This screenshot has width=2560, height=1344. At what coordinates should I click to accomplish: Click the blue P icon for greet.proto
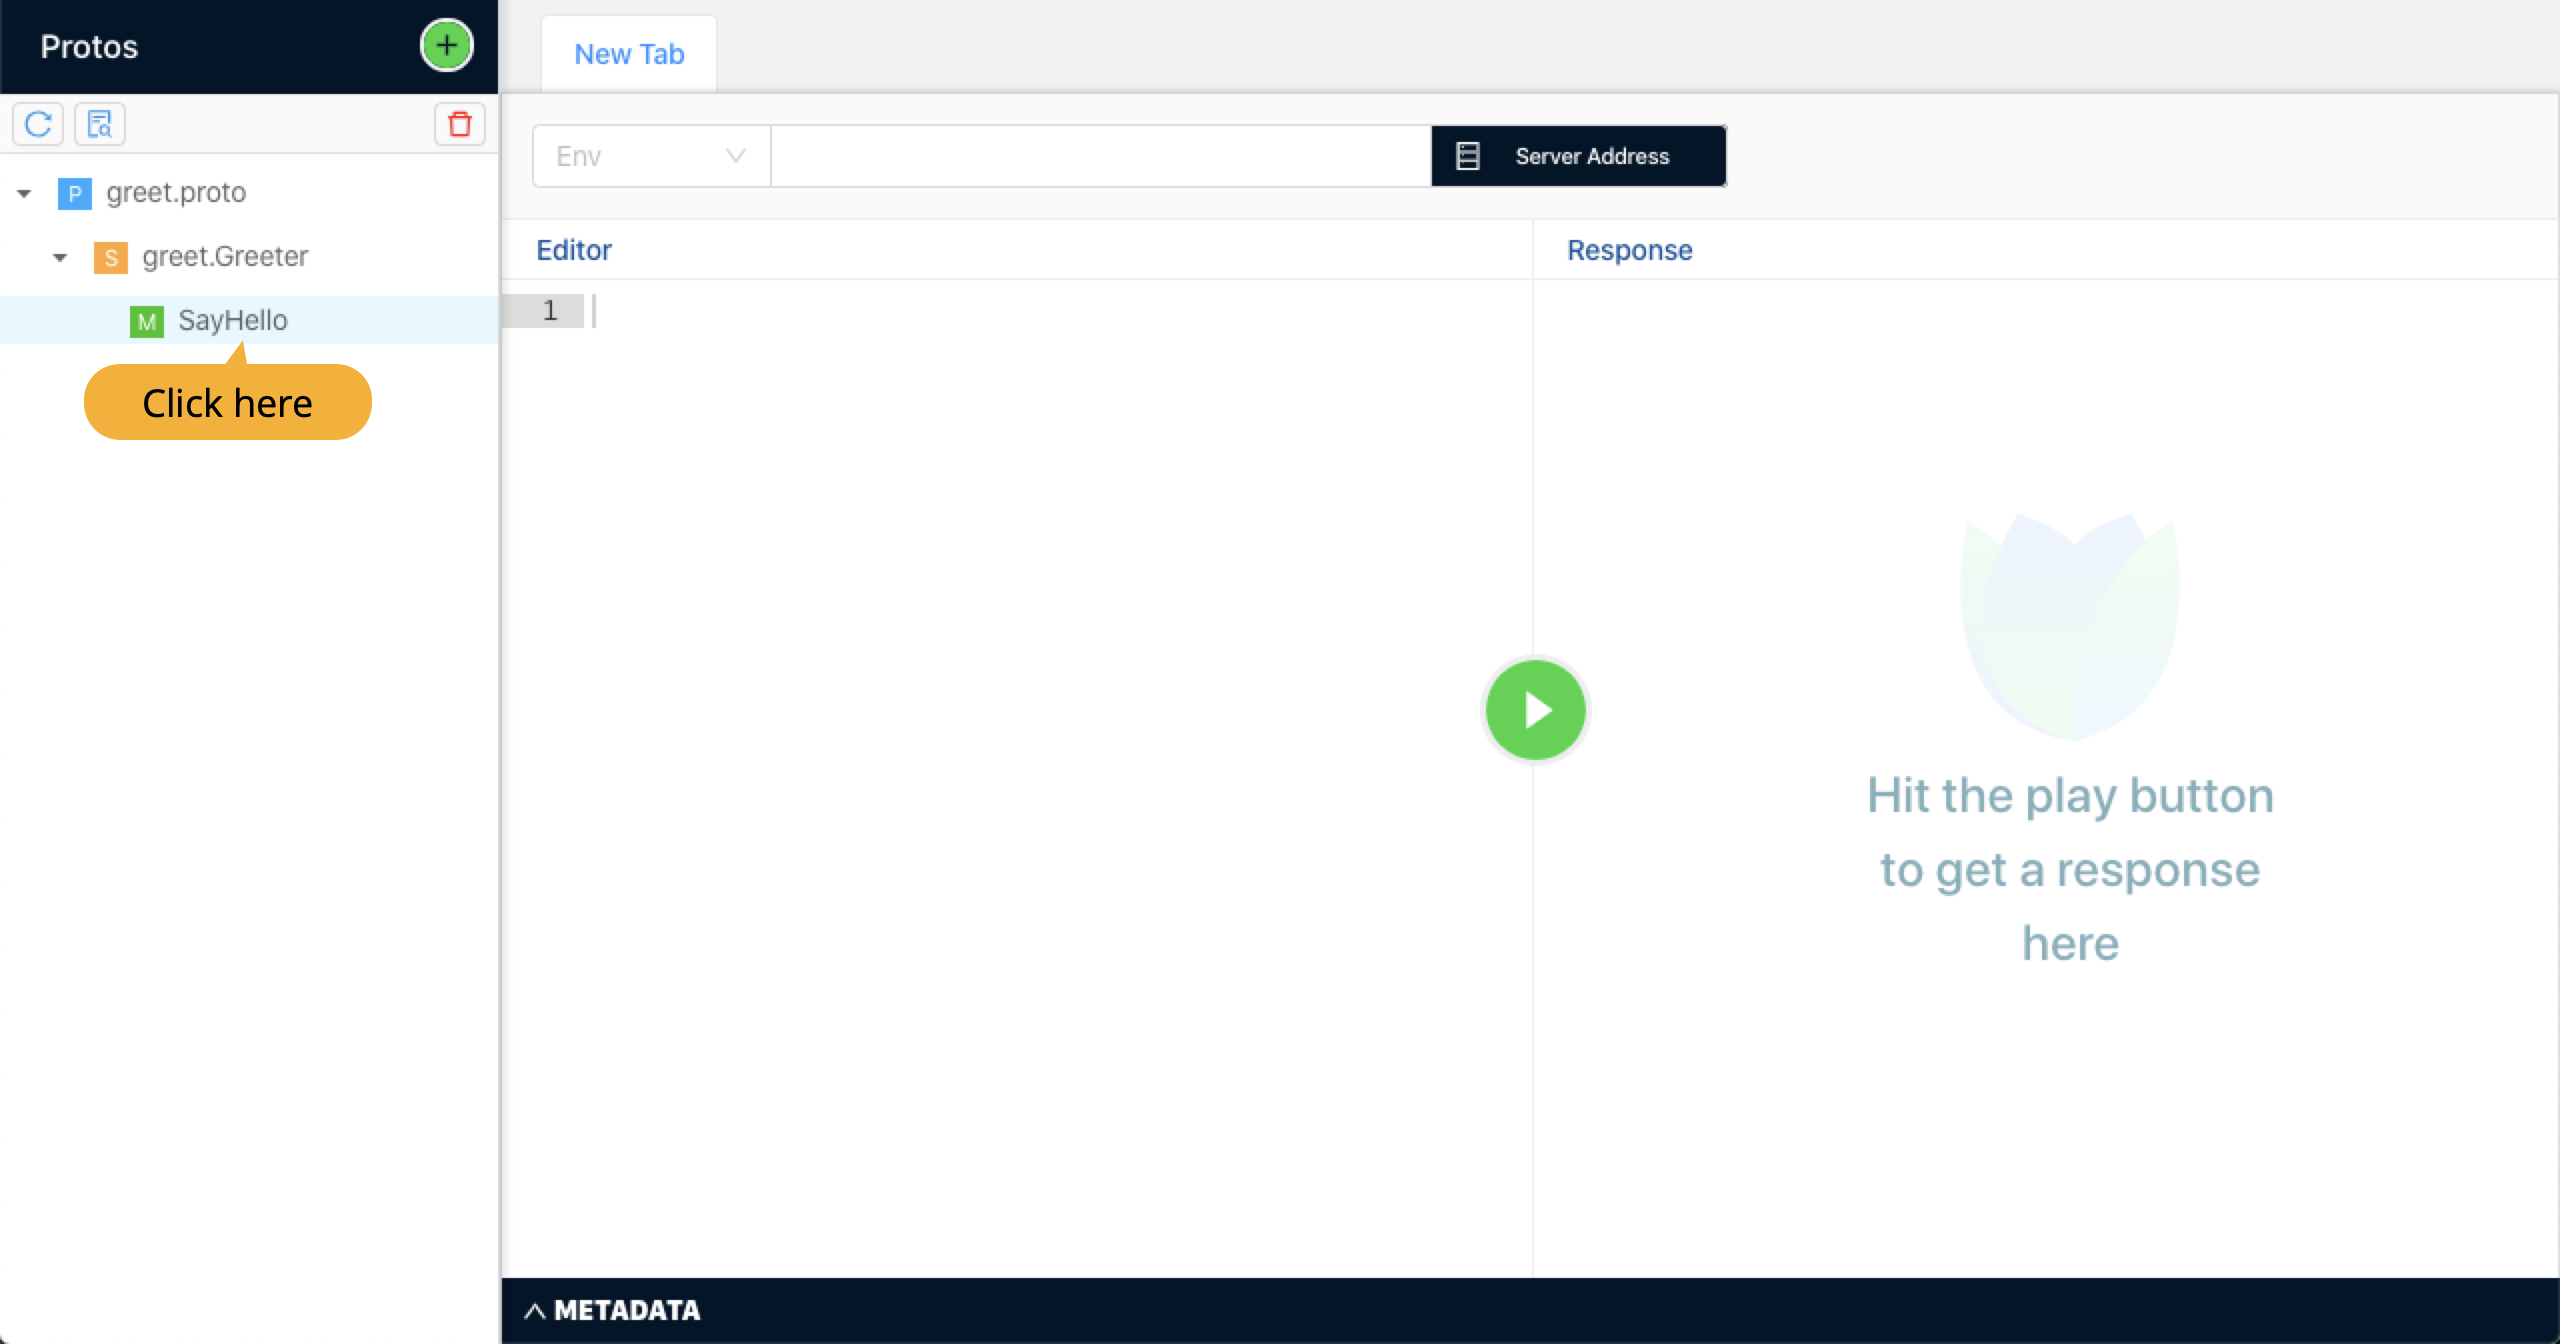[75, 193]
